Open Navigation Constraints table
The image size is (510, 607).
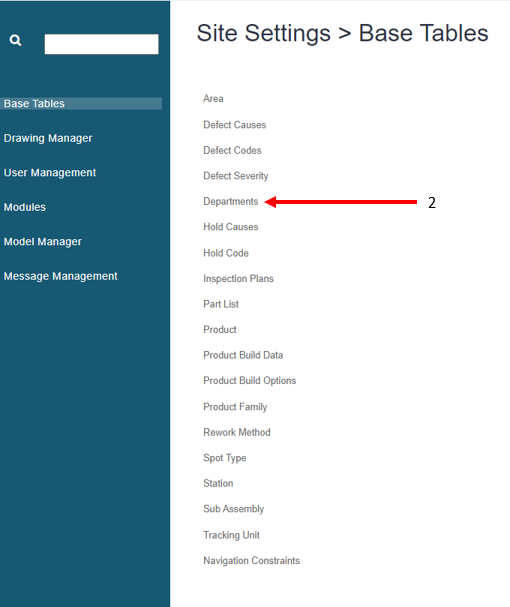coord(252,561)
